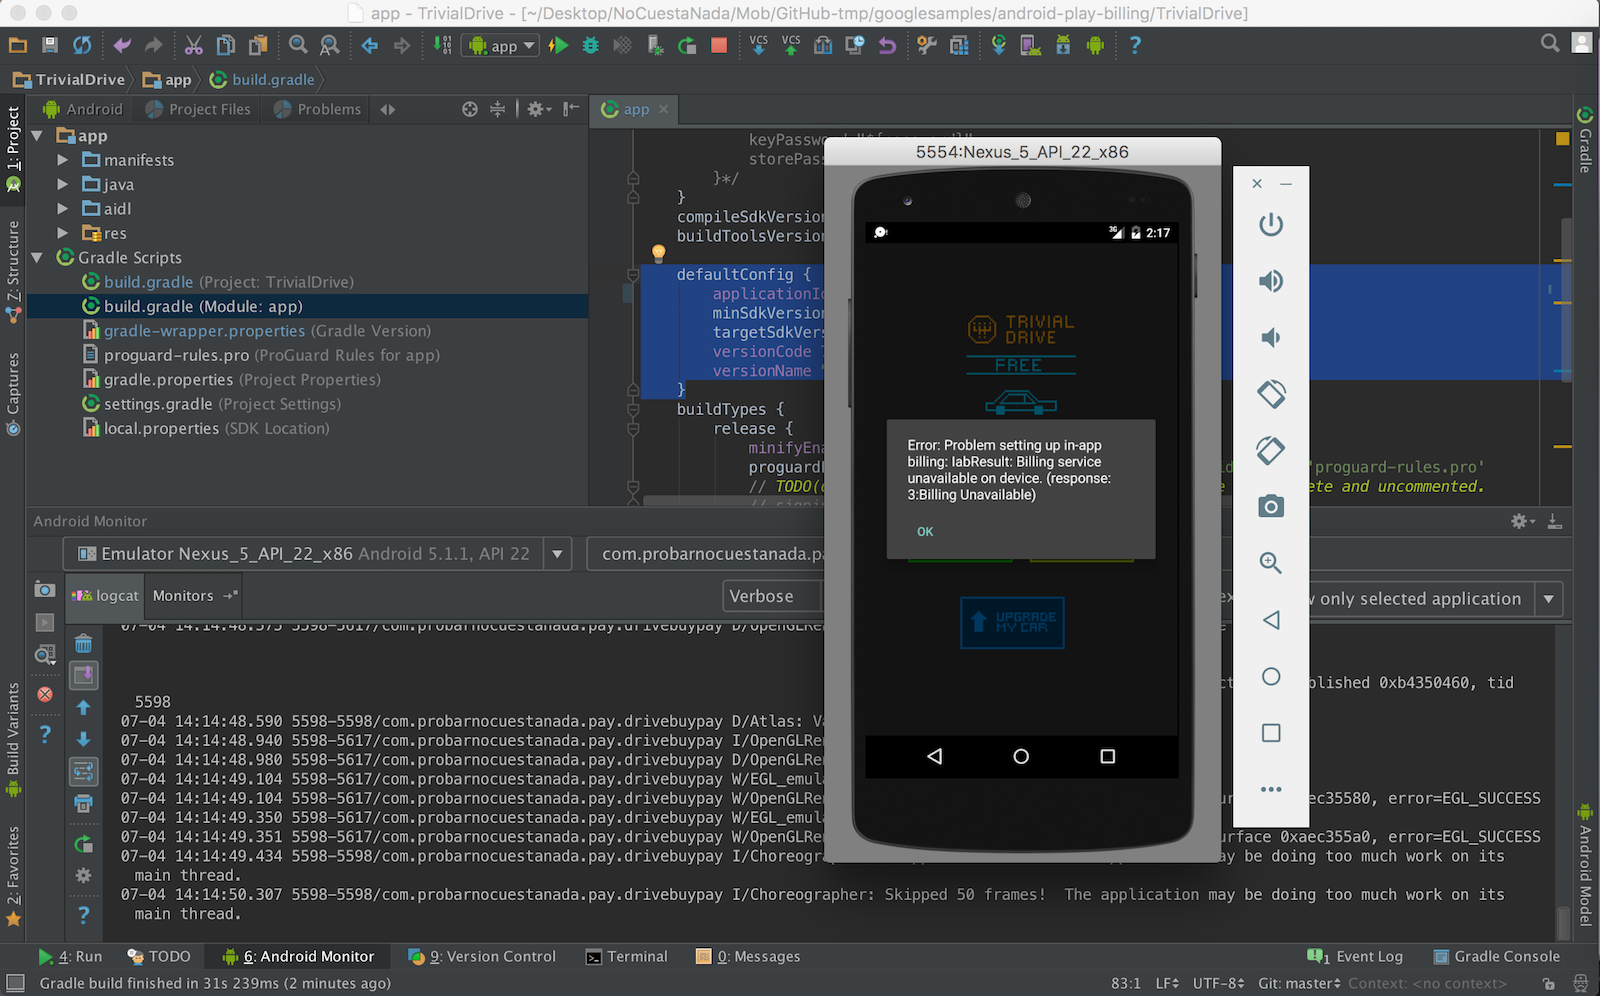
Task: Open the 4: Run tool window tab
Action: pyautogui.click(x=70, y=956)
